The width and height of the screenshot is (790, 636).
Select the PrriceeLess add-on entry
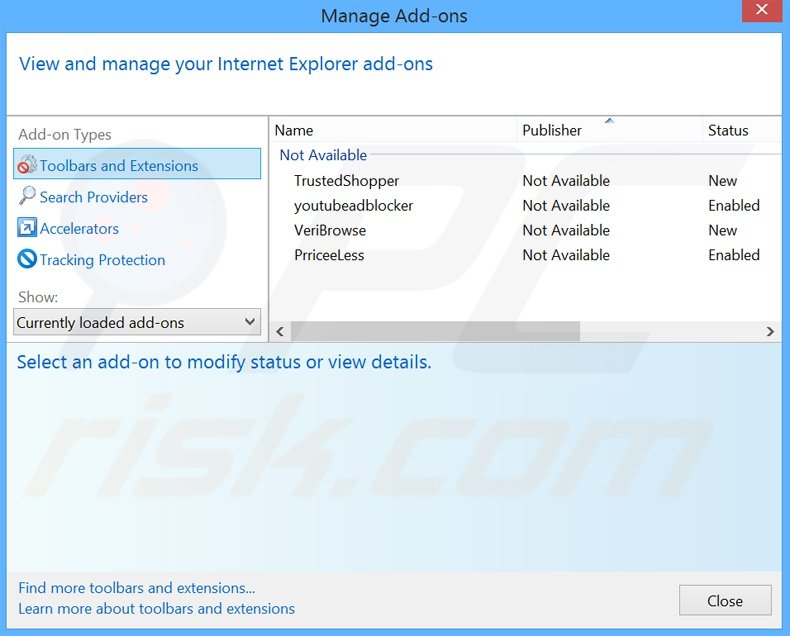329,255
